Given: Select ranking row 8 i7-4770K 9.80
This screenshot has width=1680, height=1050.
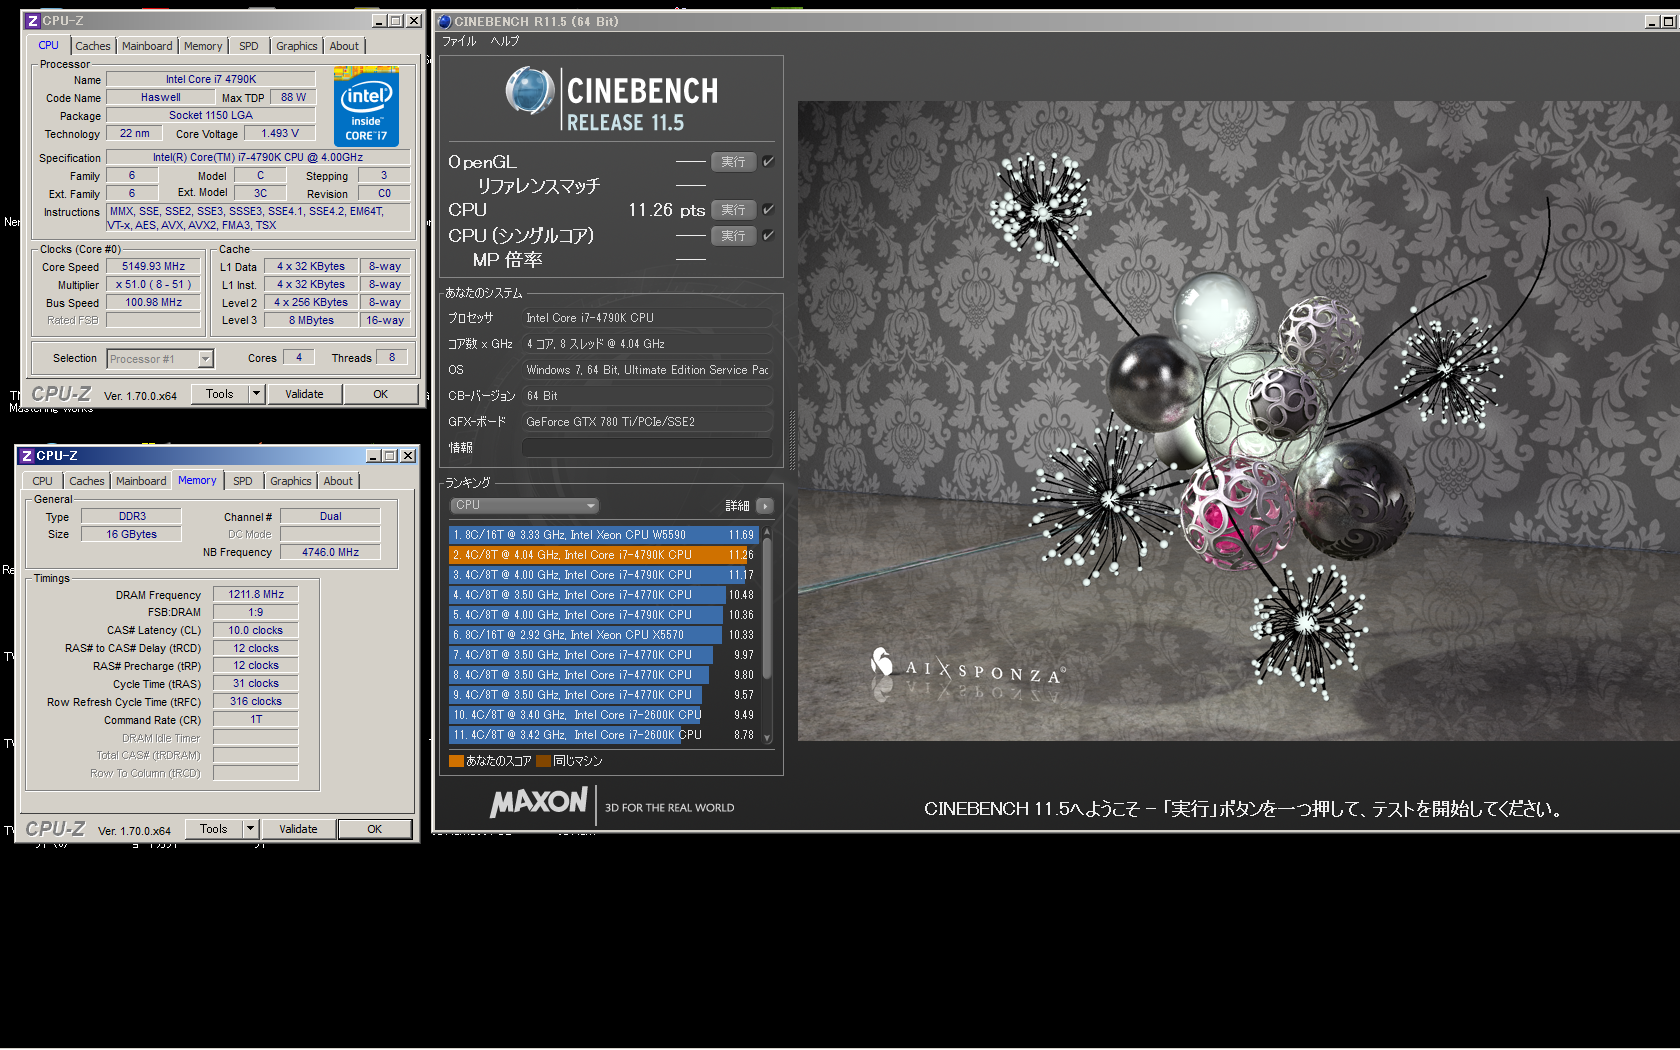Looking at the screenshot, I should [603, 675].
